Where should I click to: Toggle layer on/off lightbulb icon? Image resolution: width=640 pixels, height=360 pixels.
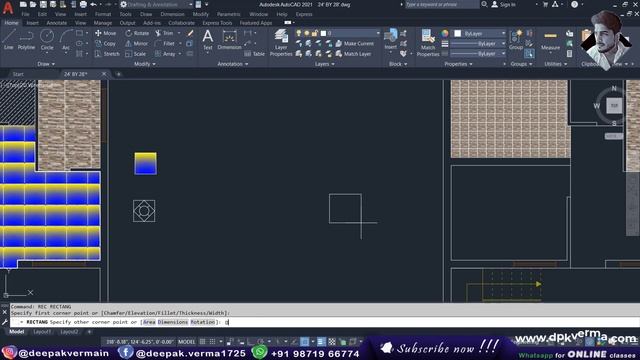pos(299,33)
